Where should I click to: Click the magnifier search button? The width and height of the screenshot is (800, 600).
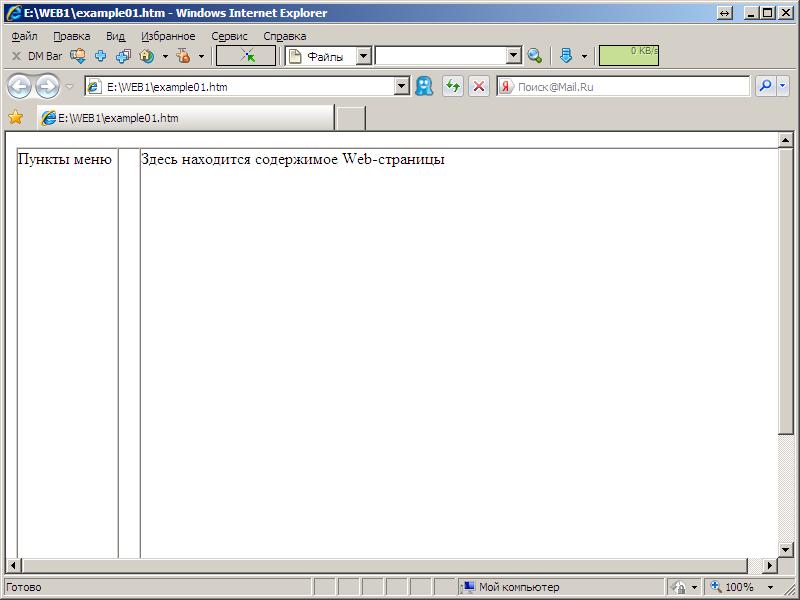pyautogui.click(x=766, y=87)
